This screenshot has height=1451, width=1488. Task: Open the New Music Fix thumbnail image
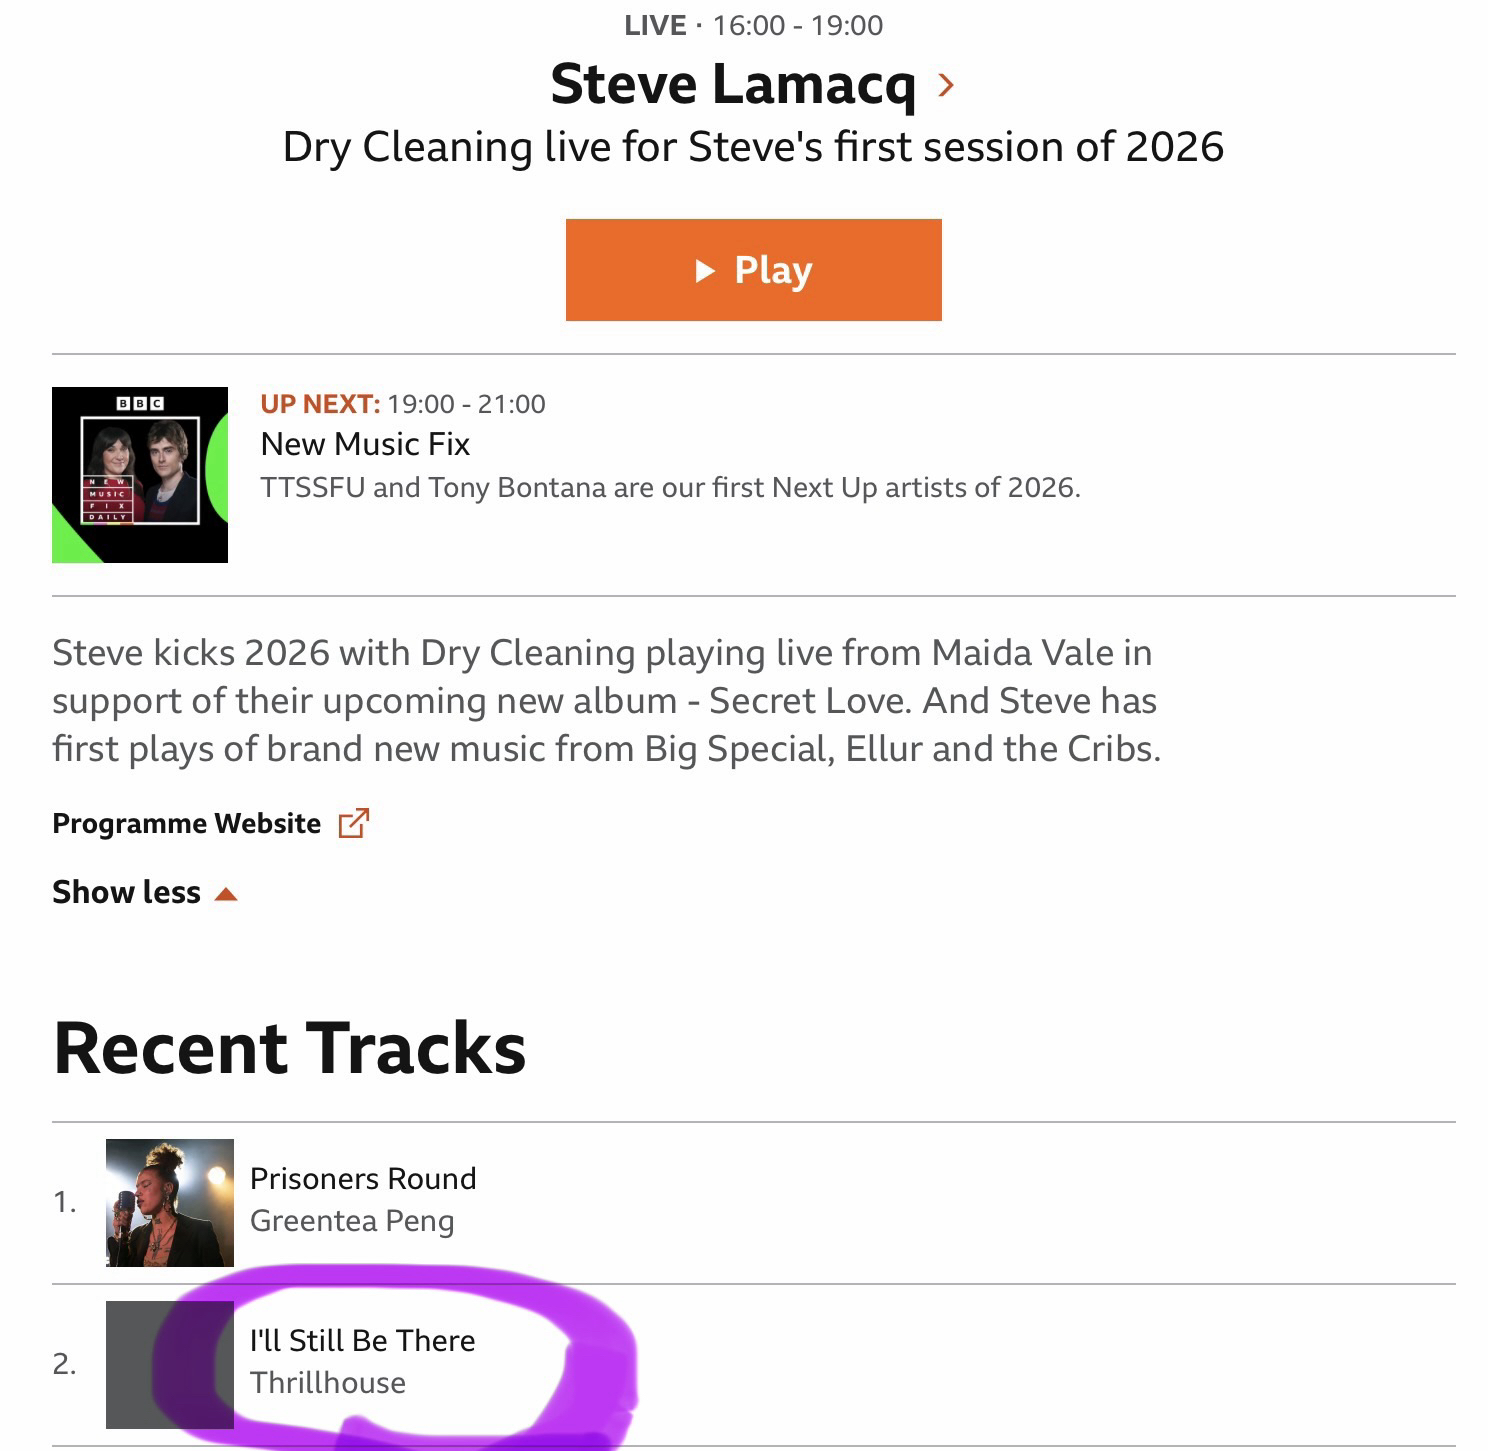click(x=140, y=475)
